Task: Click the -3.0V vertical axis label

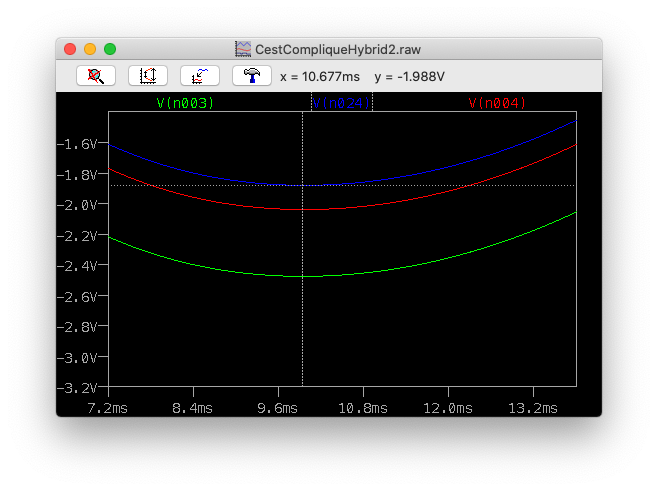Action: (x=77, y=358)
